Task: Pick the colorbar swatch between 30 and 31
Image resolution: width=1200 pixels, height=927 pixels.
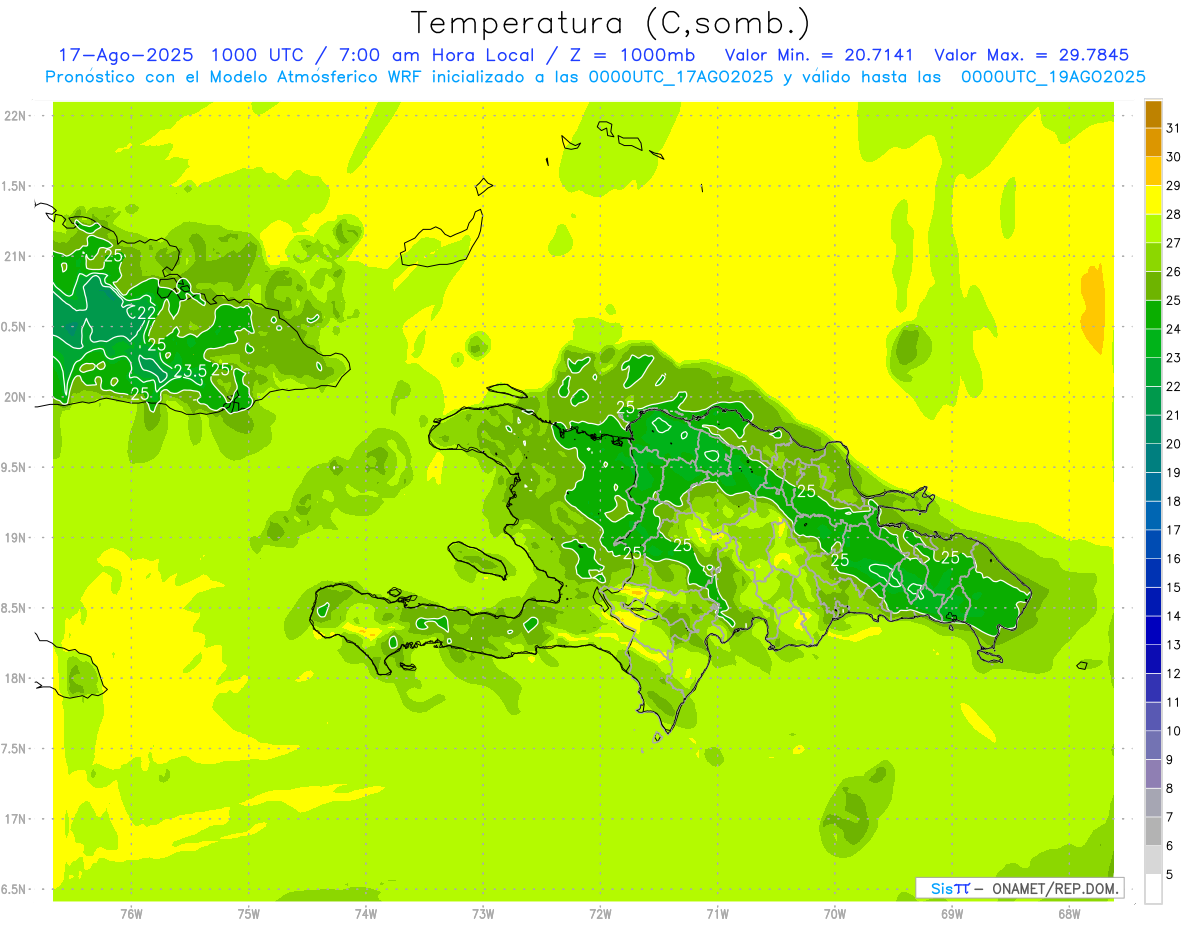Action: point(1153,143)
